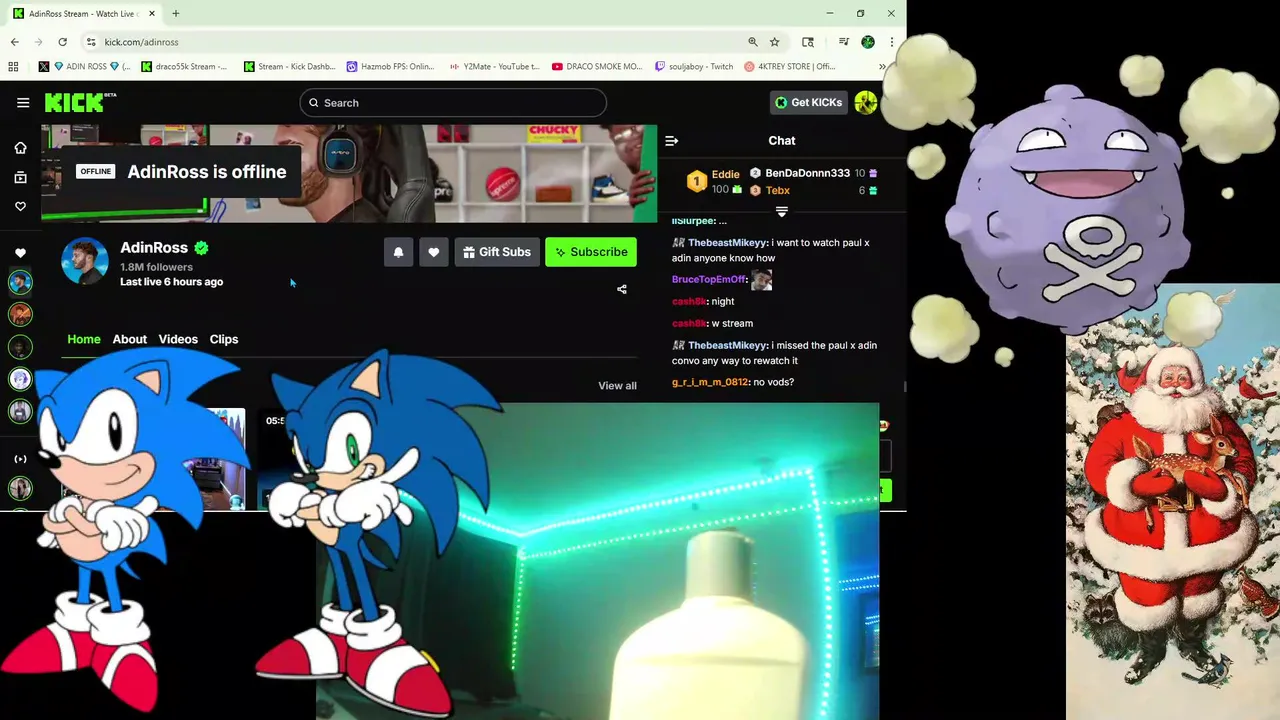The width and height of the screenshot is (1280, 720).
Task: Open the Kick hamburger menu
Action: click(x=23, y=102)
